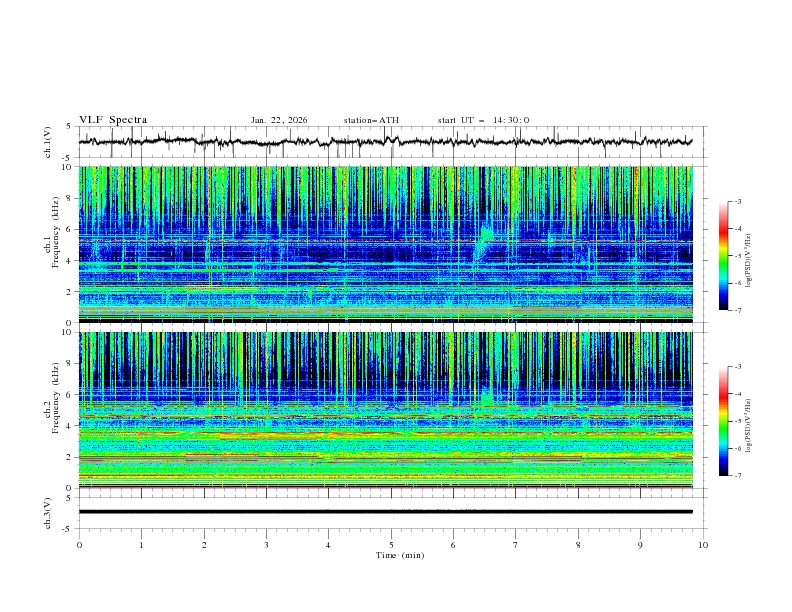
Task: Click time axis tick label "5"
Action: point(391,545)
